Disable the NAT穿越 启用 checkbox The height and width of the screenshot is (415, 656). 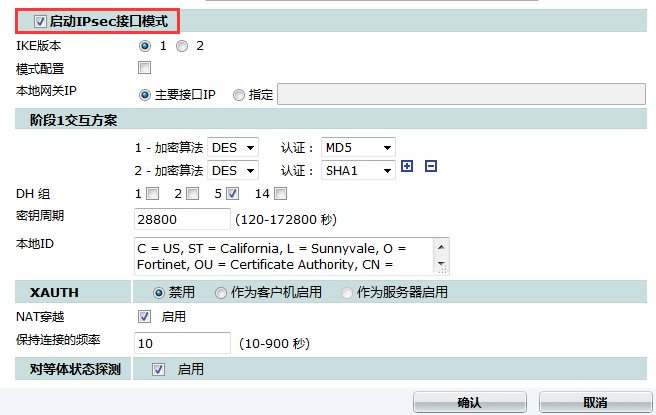tap(144, 317)
